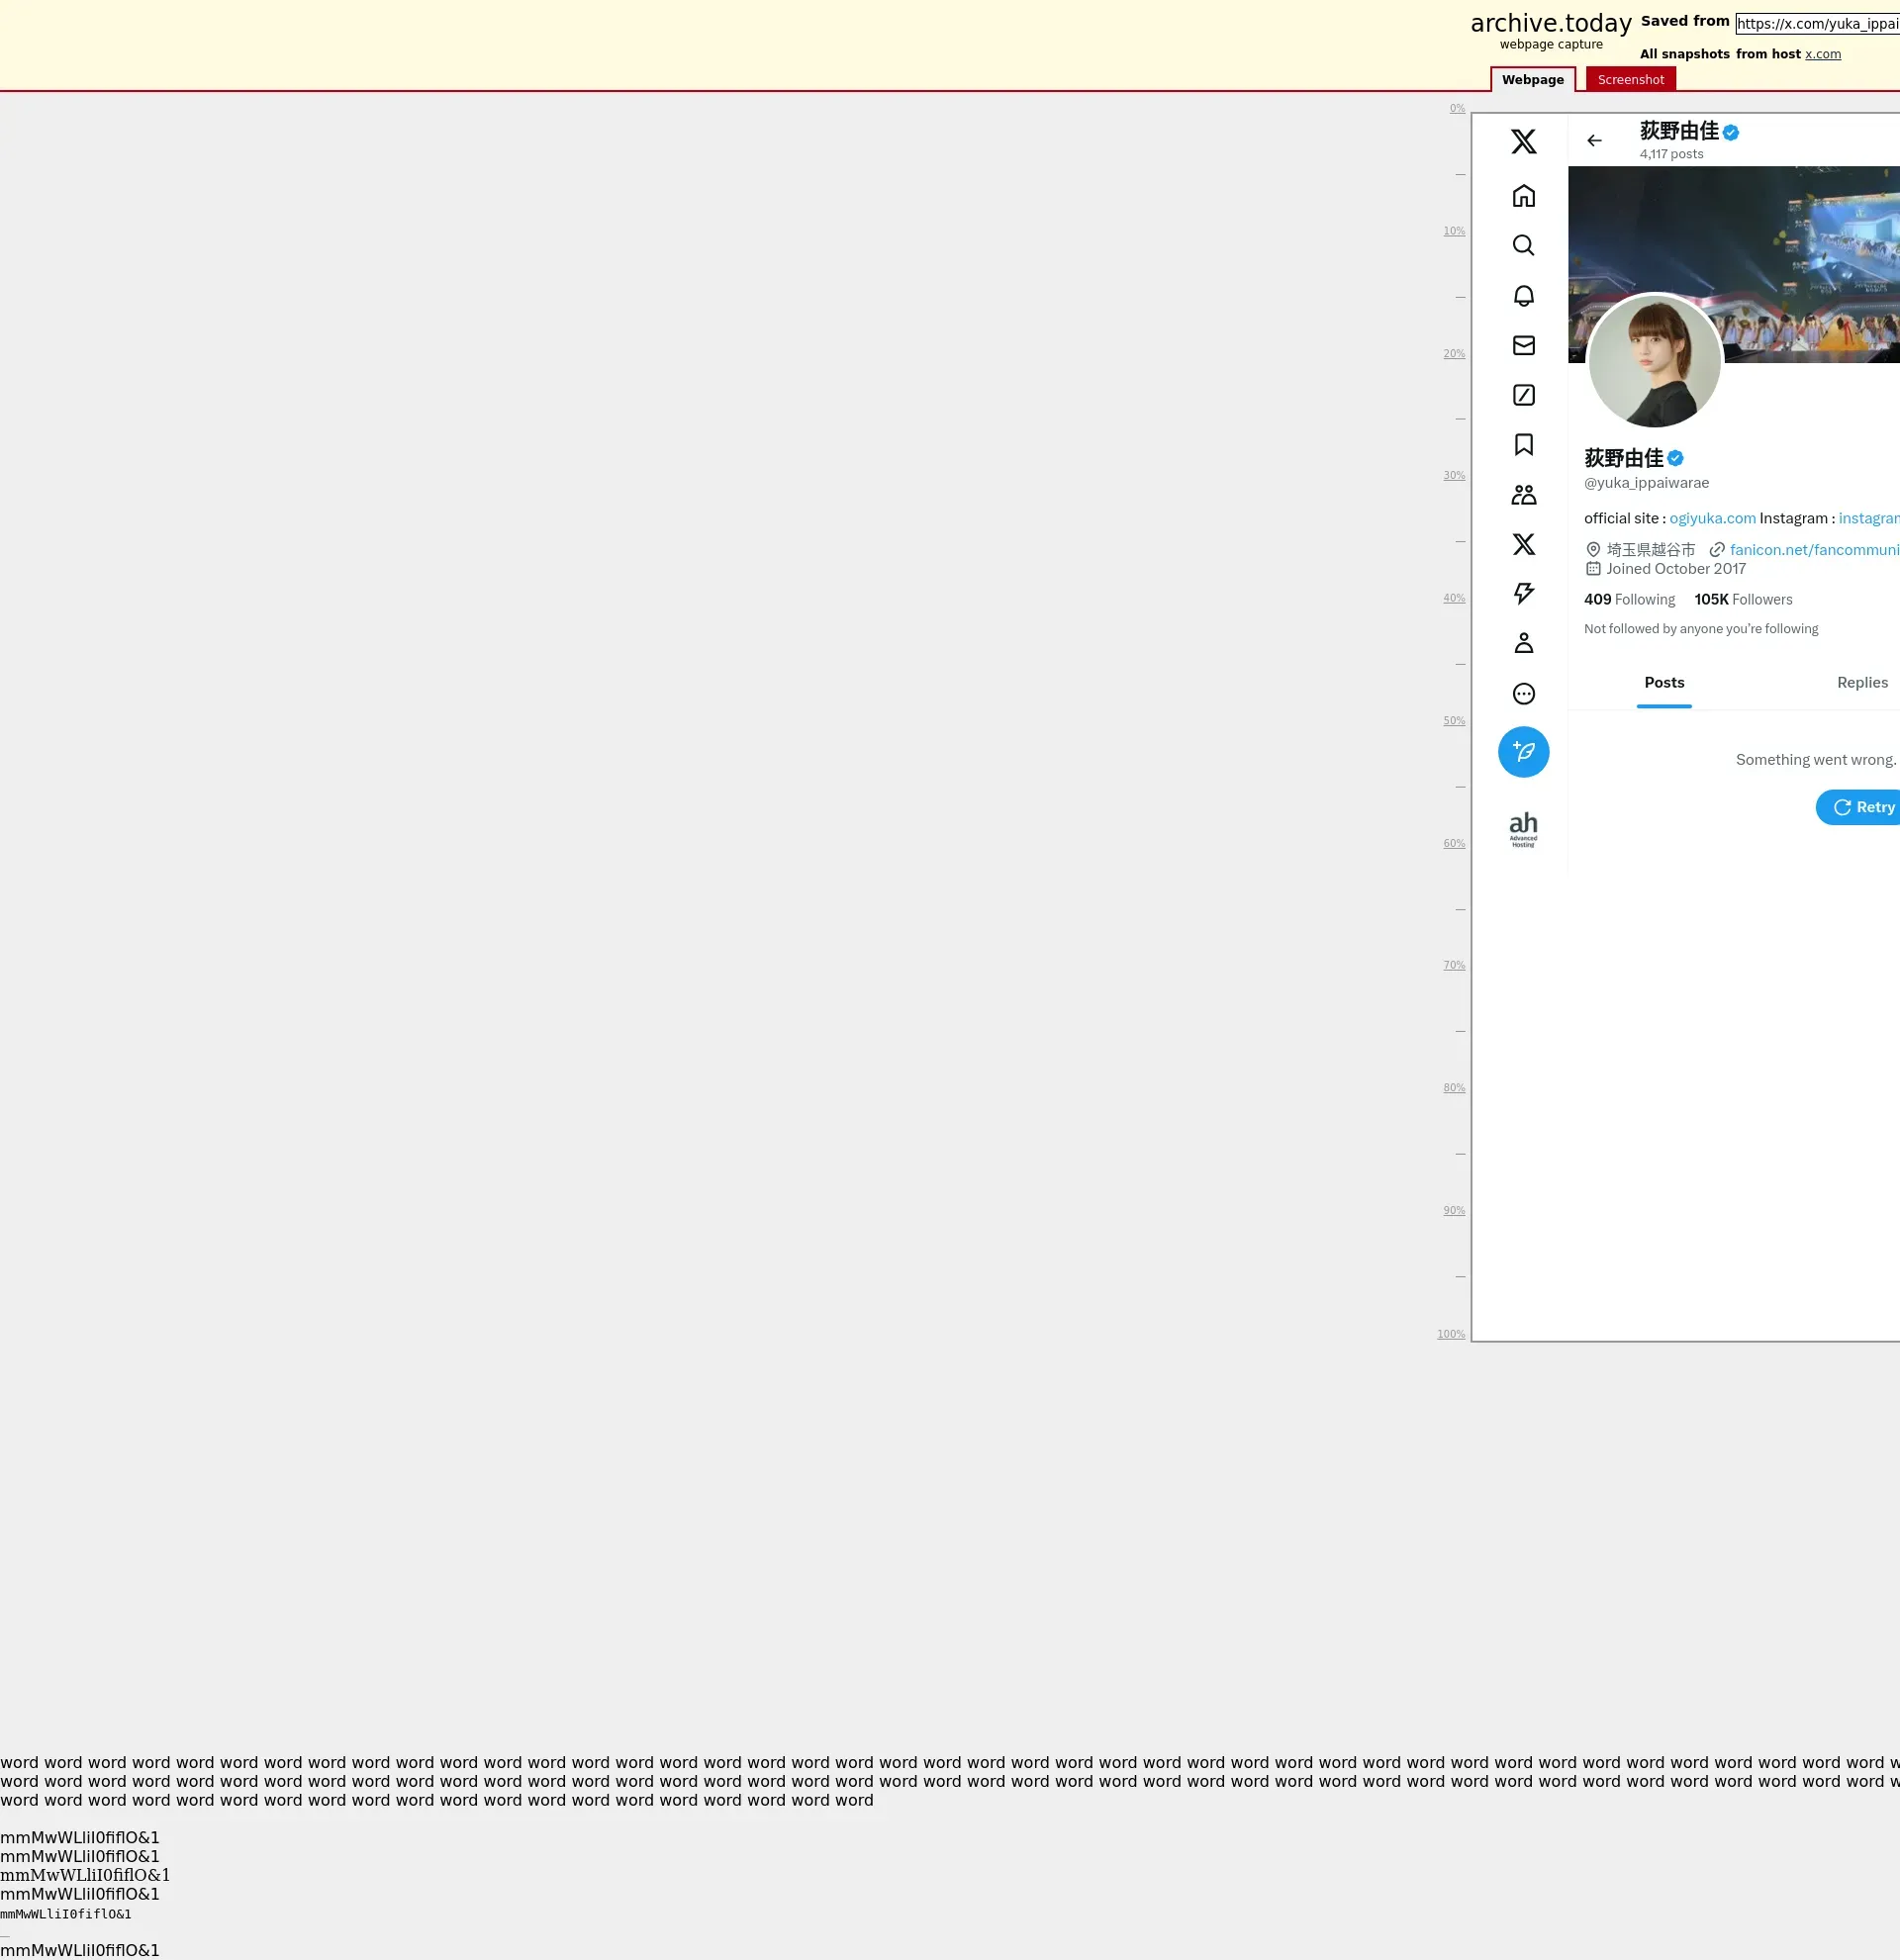Jump to the 50% scroll marker
The image size is (1900, 1960).
click(1453, 720)
